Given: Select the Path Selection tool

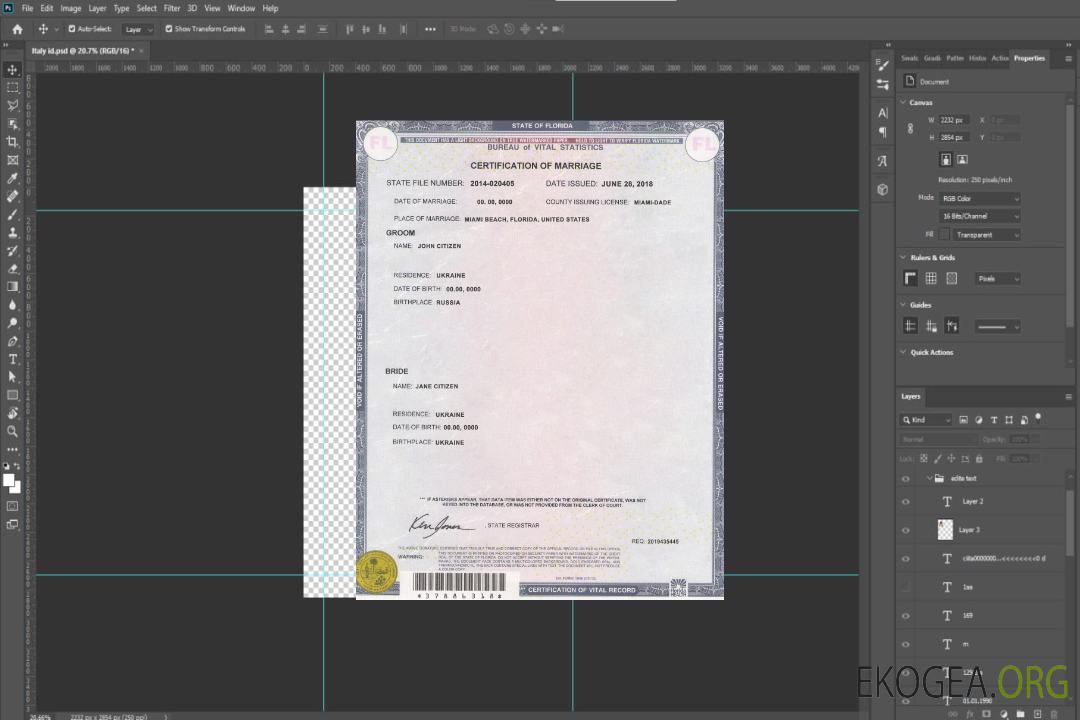Looking at the screenshot, I should coord(12,377).
